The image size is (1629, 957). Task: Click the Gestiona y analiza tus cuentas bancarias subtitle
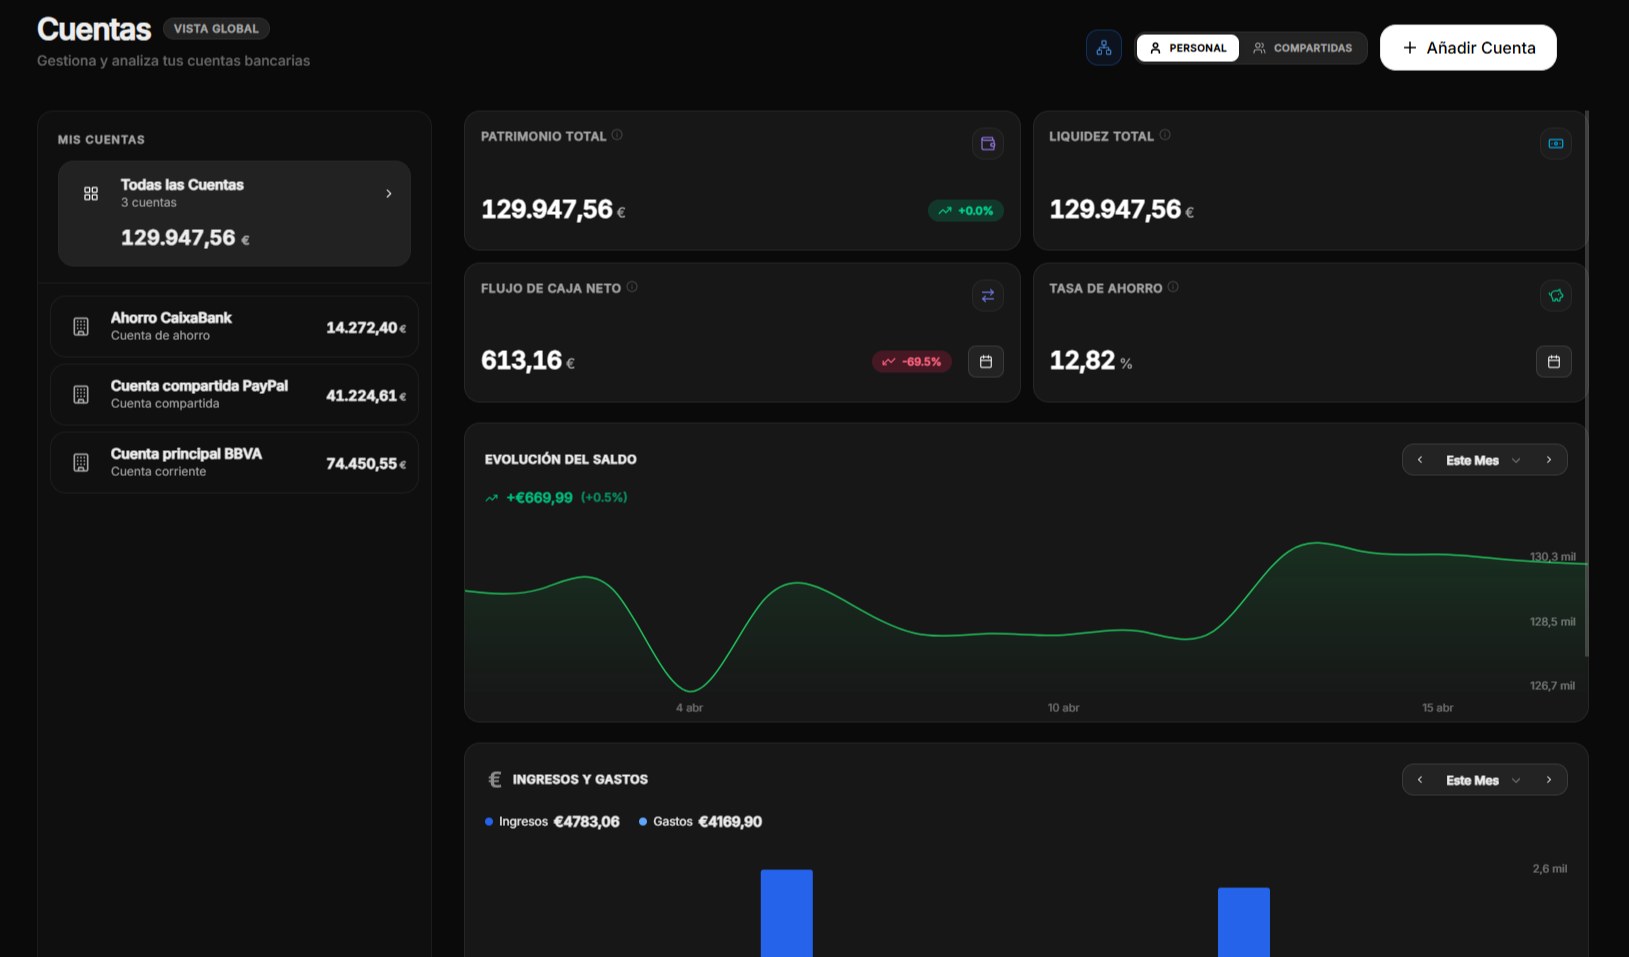pyautogui.click(x=174, y=61)
